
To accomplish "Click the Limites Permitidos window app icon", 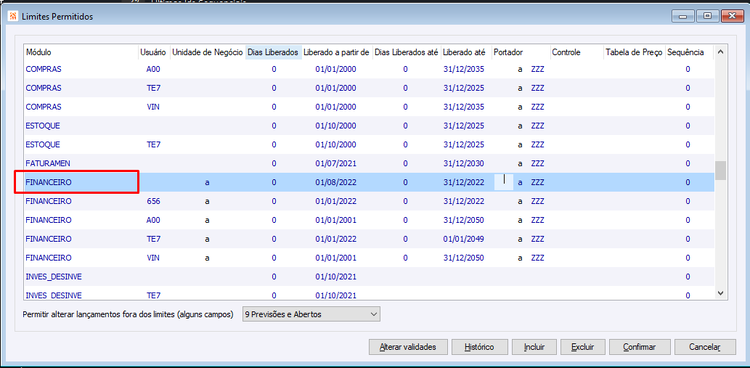I will pos(13,17).
